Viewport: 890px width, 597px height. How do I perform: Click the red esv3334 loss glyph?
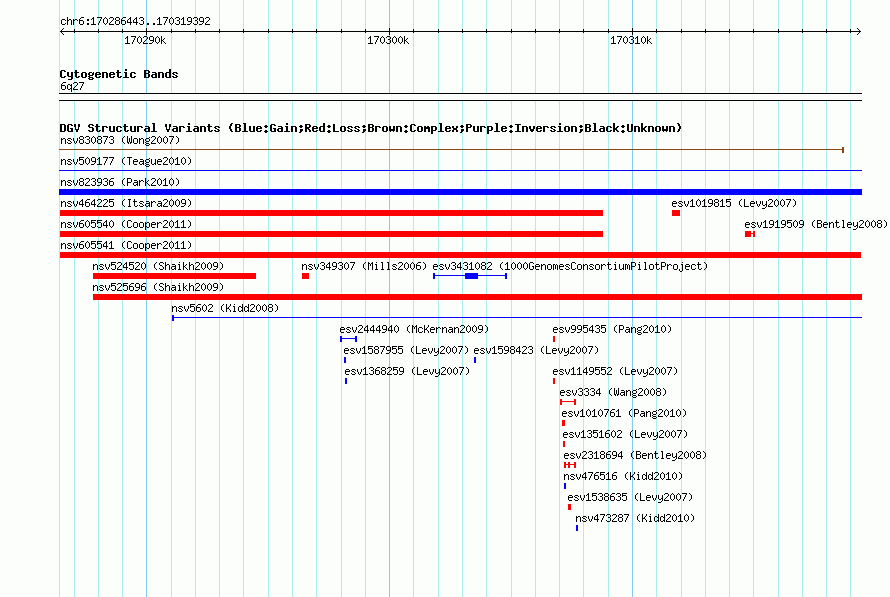(568, 402)
